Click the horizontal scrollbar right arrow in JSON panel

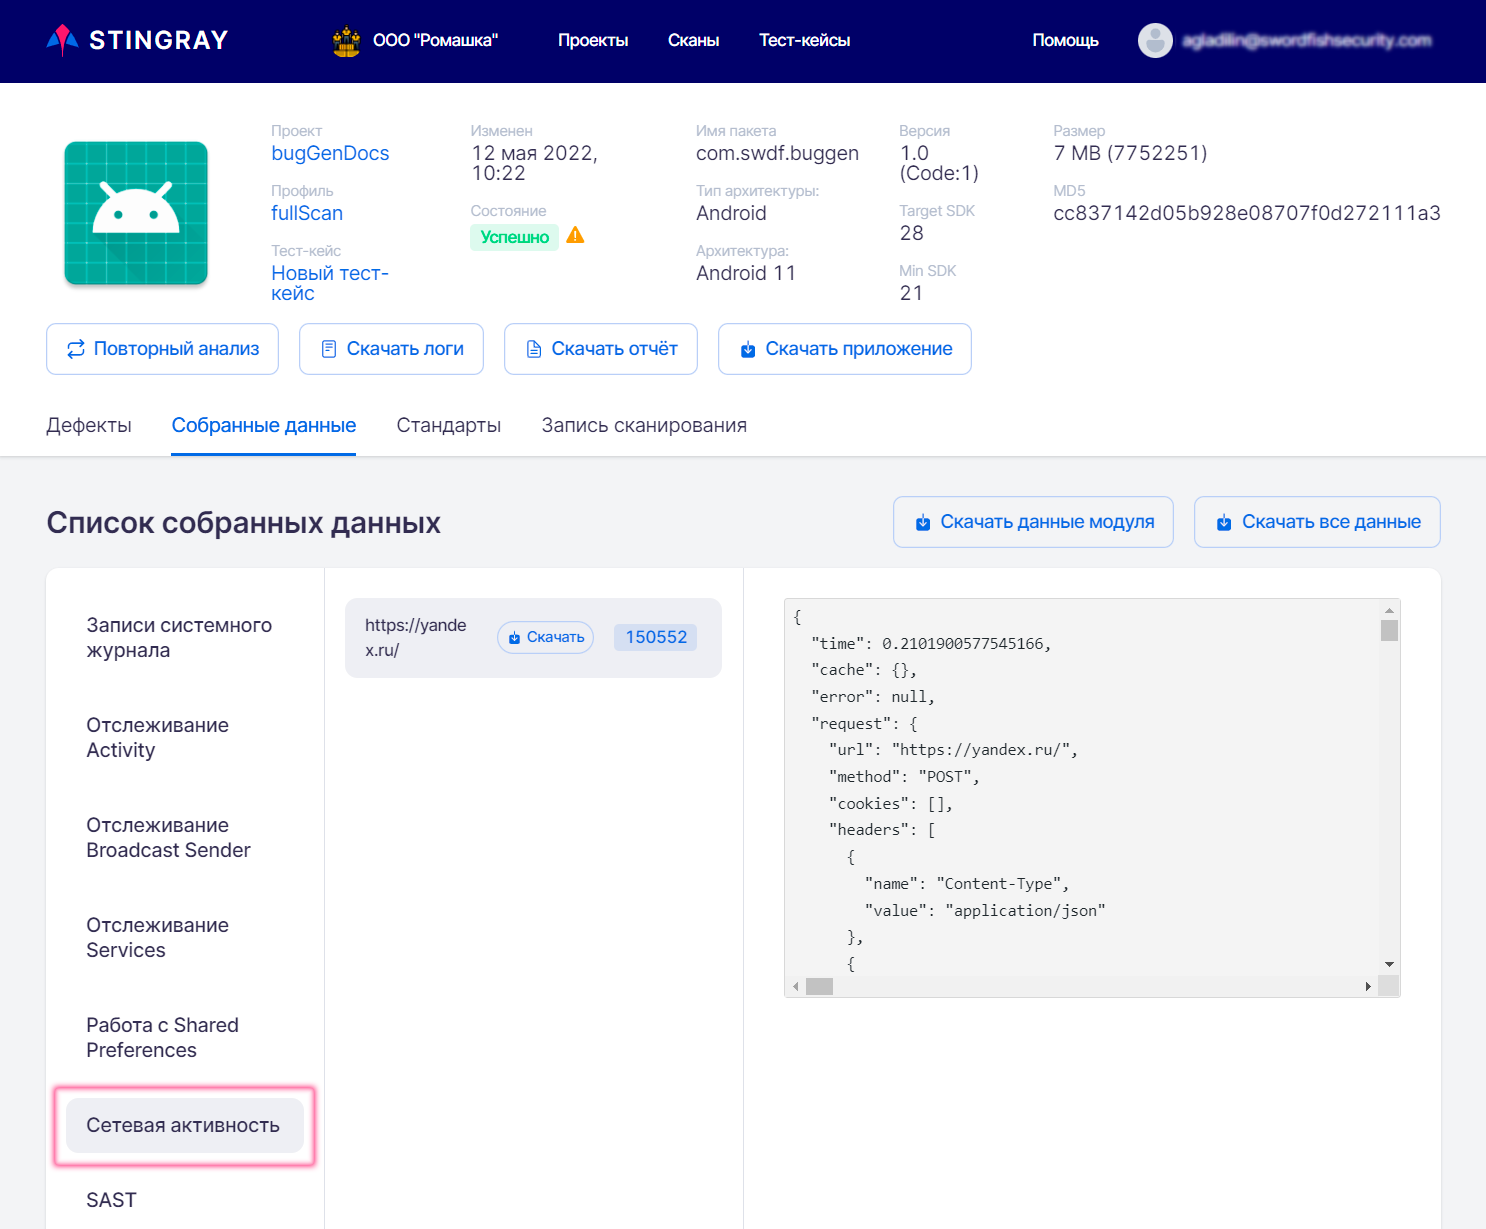(x=1367, y=987)
